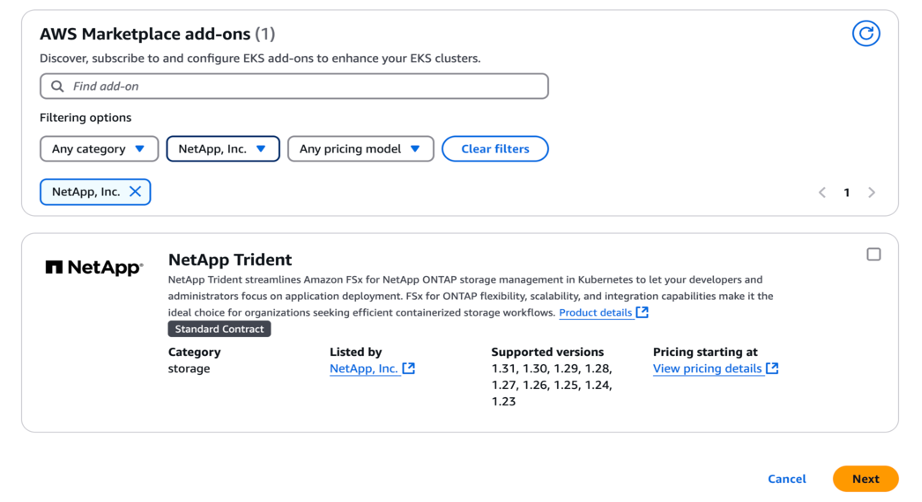Click the NetApp Trident title
The height and width of the screenshot is (502, 922).
coord(230,260)
